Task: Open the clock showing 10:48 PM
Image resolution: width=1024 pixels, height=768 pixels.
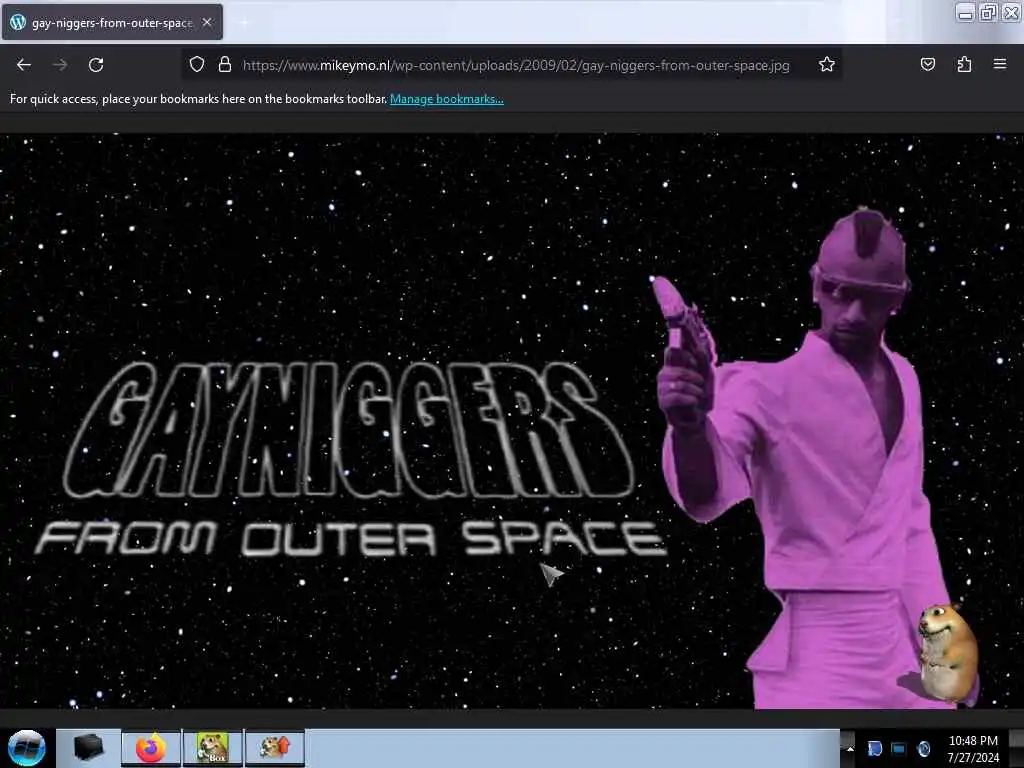Action: (x=973, y=749)
